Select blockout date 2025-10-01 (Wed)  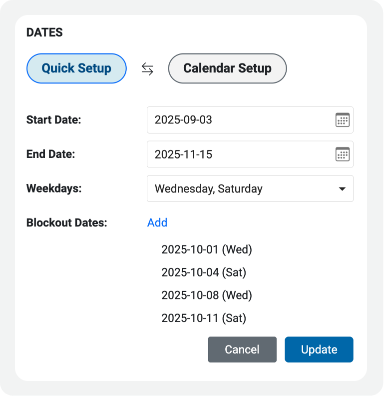[x=207, y=249]
